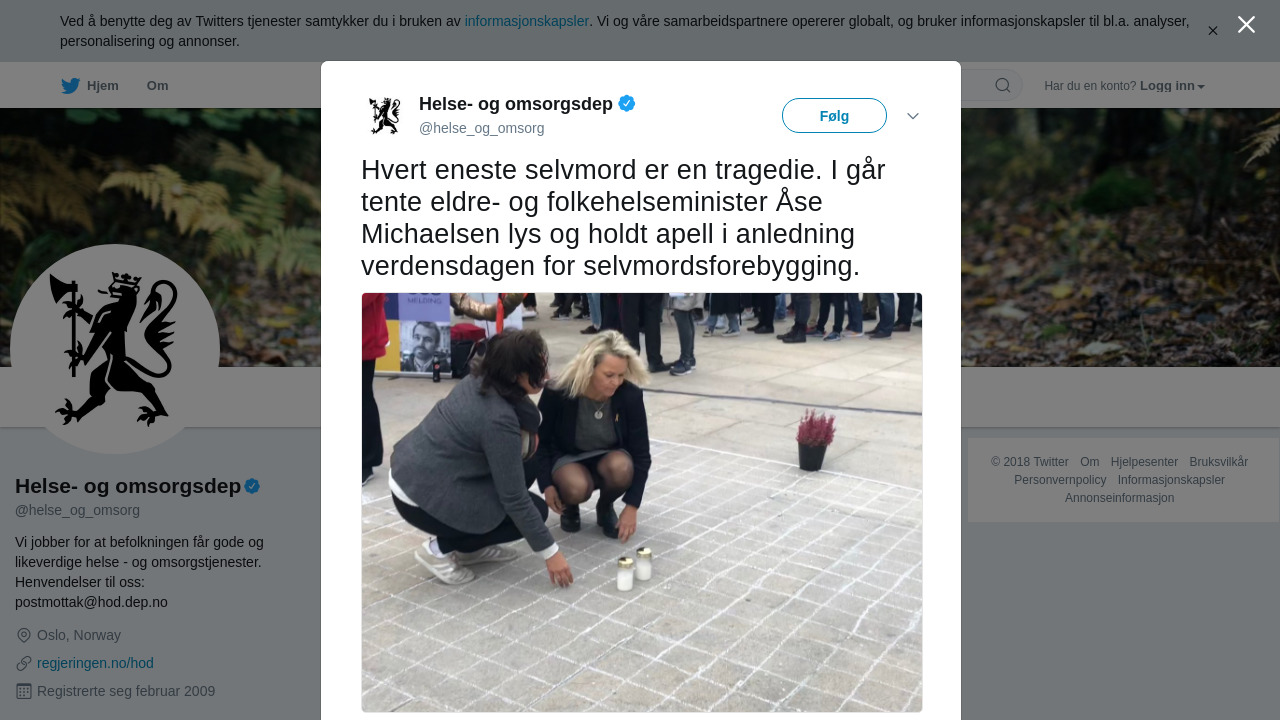Open the large profile lion picture
This screenshot has width=1280, height=720.
115,349
